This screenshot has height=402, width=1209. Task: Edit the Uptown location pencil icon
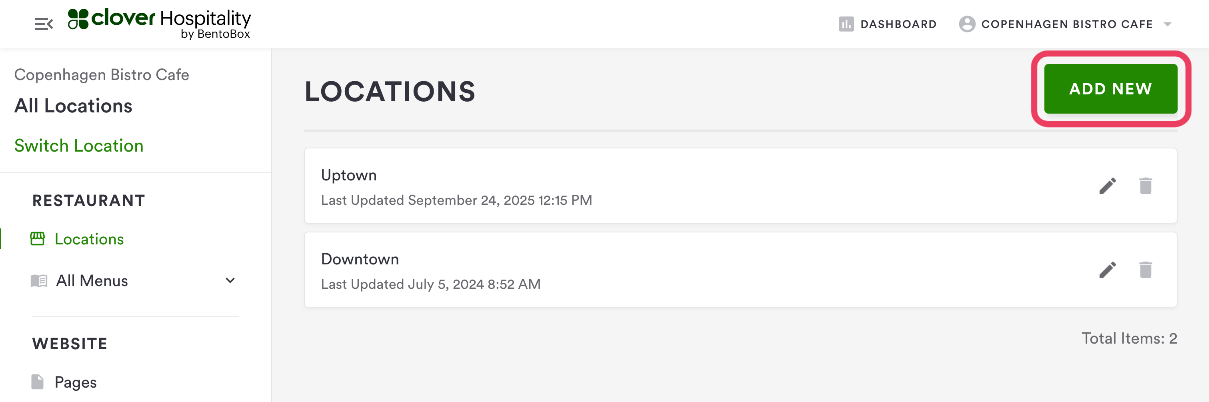click(x=1107, y=186)
